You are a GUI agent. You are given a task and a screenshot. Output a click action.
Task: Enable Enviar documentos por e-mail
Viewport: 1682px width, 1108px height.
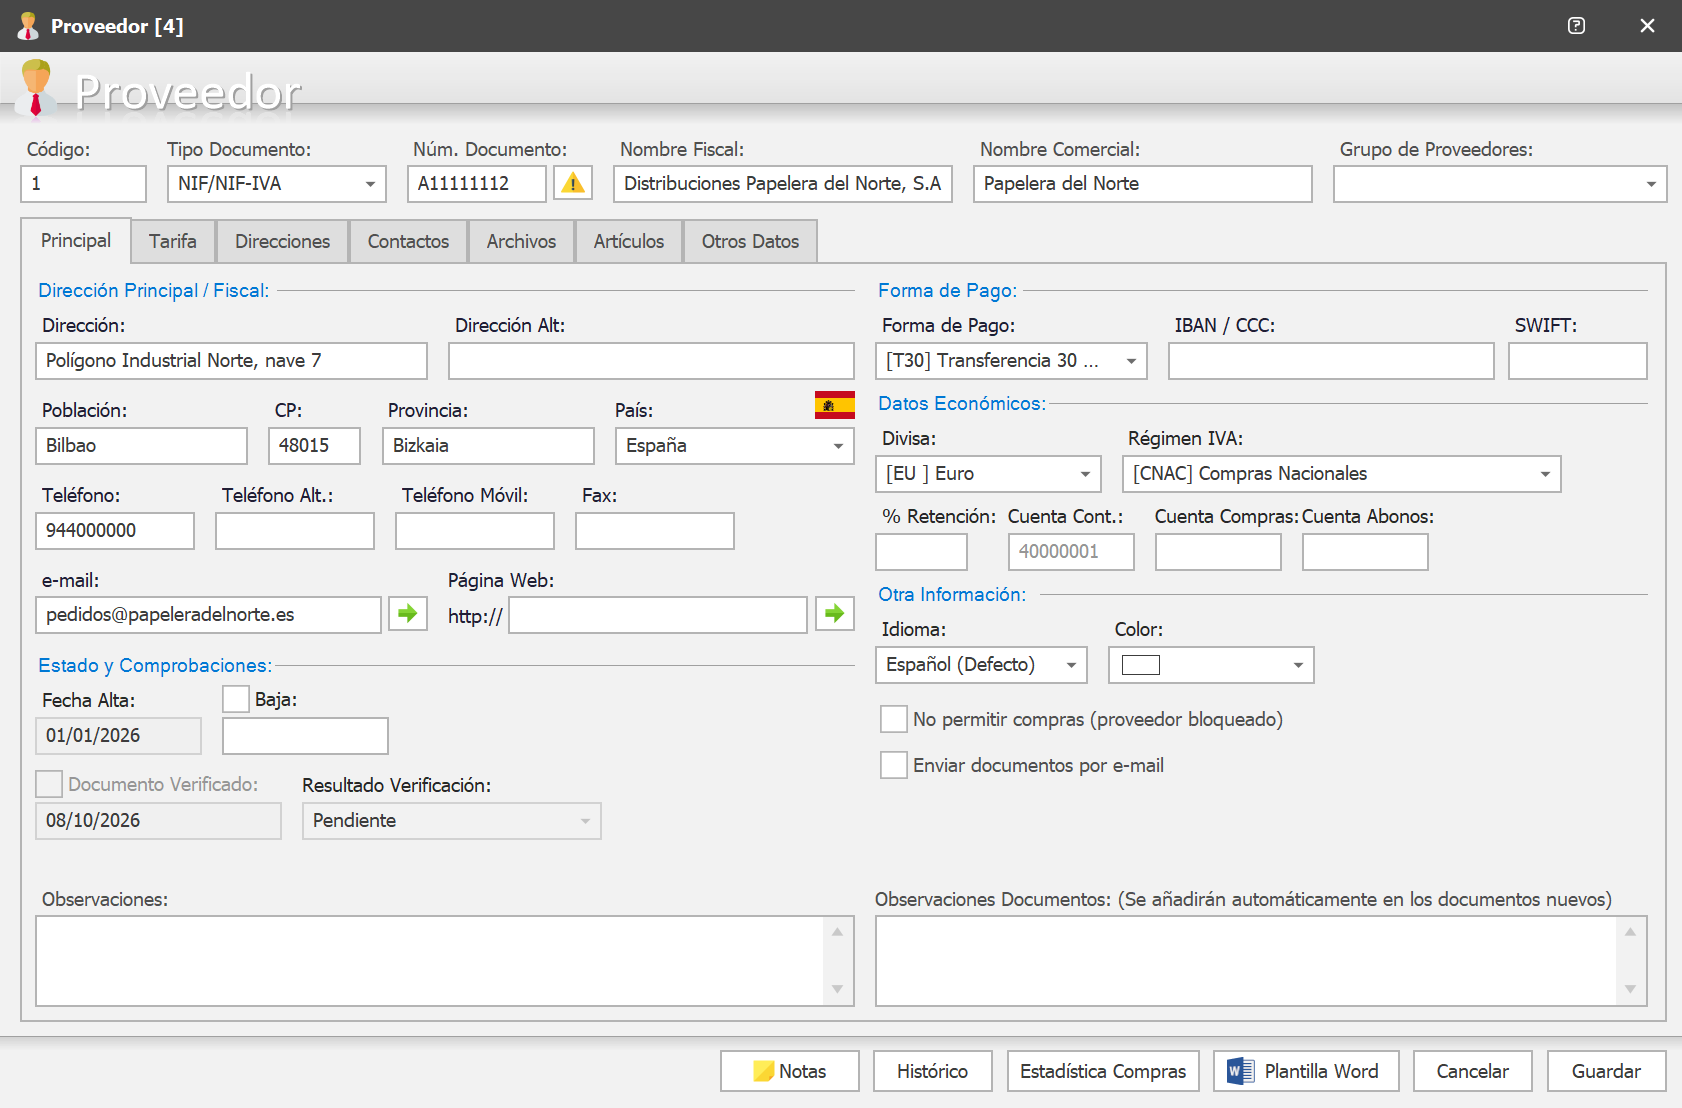pos(894,765)
